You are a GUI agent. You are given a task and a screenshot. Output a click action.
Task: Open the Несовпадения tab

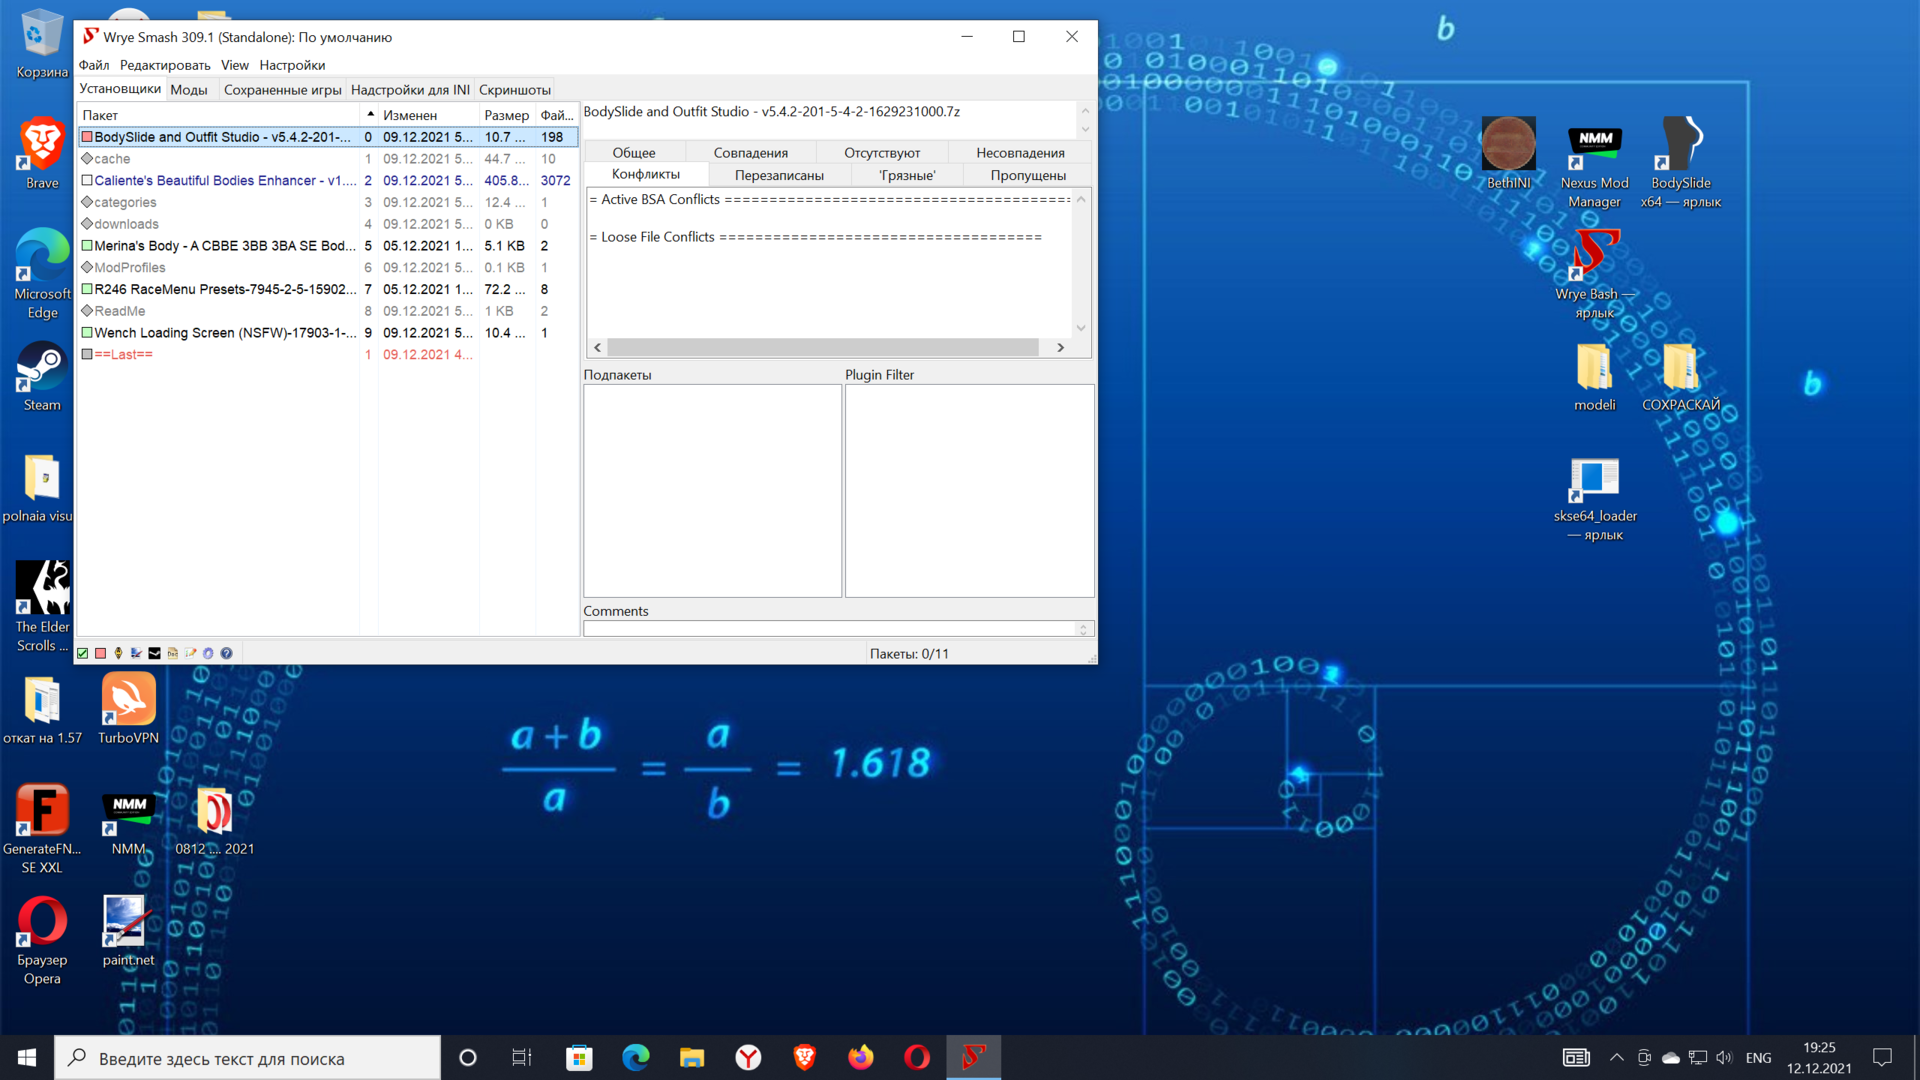point(1019,153)
